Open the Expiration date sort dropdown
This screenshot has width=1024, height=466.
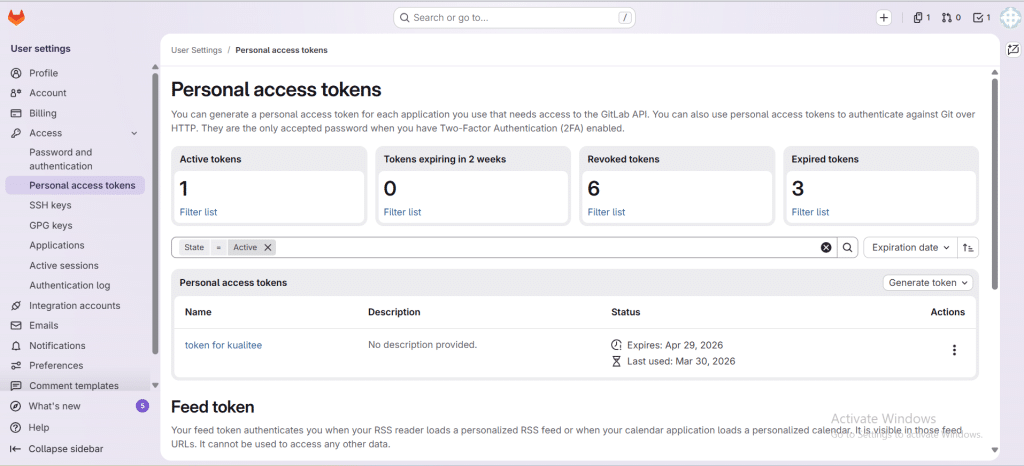tap(908, 247)
